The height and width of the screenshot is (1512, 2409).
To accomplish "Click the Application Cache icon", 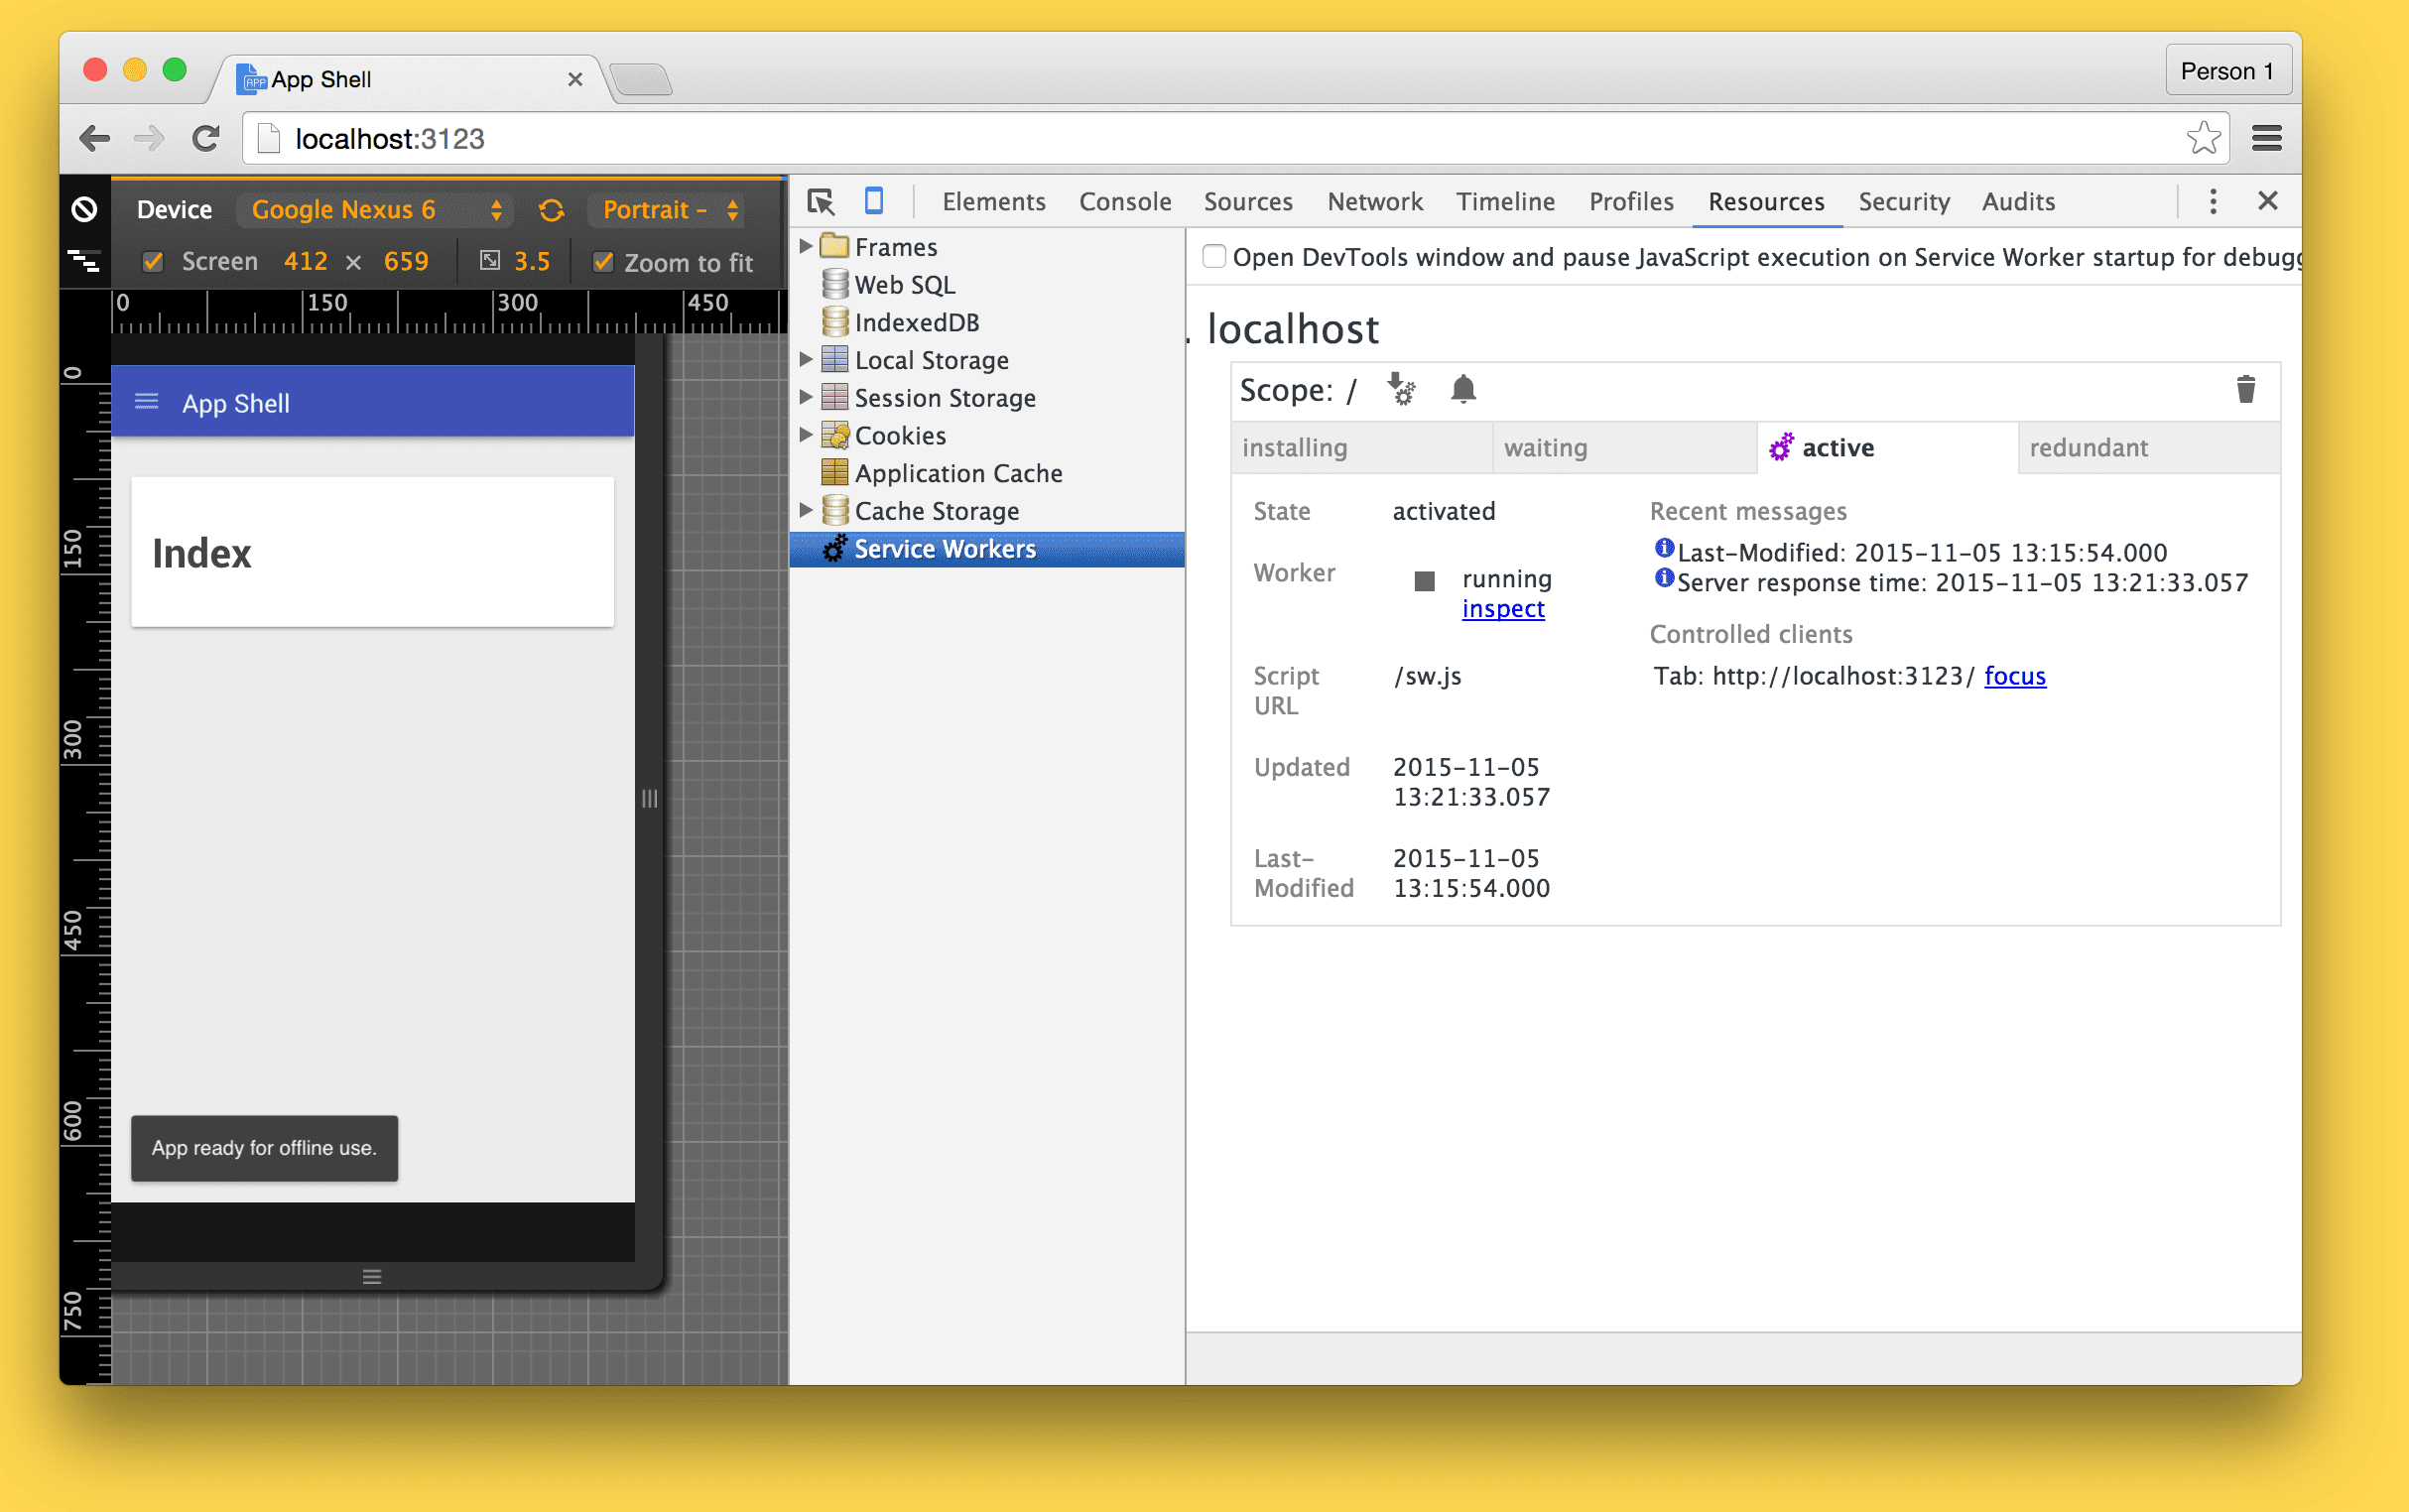I will coord(836,472).
